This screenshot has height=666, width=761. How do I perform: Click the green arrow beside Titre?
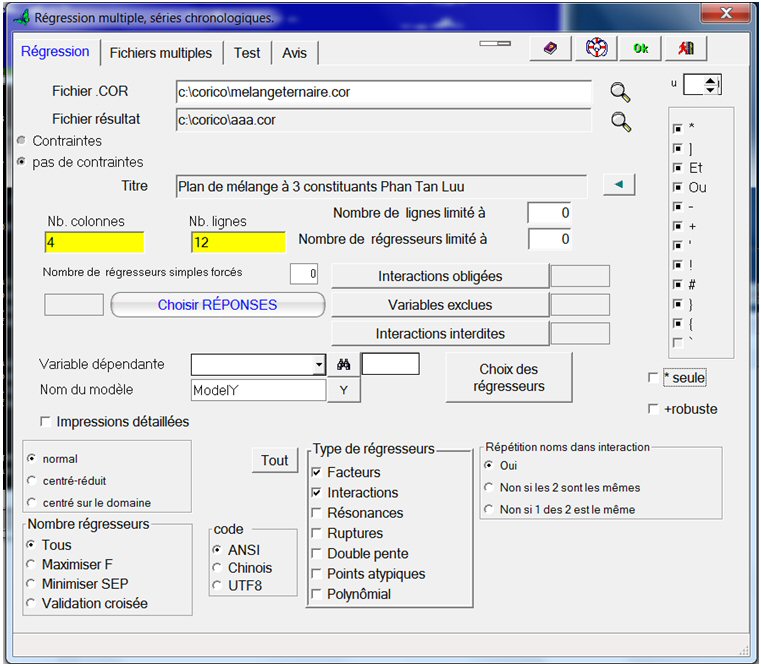coord(618,185)
